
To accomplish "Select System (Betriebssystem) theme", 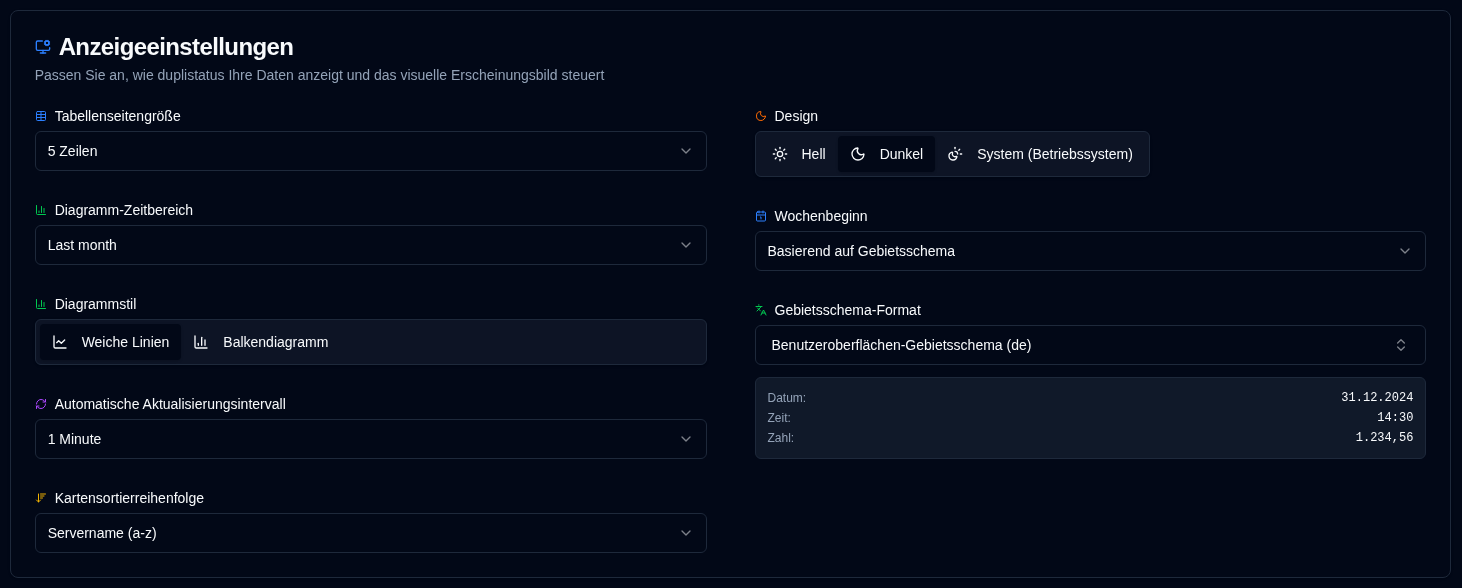I will click(1040, 154).
